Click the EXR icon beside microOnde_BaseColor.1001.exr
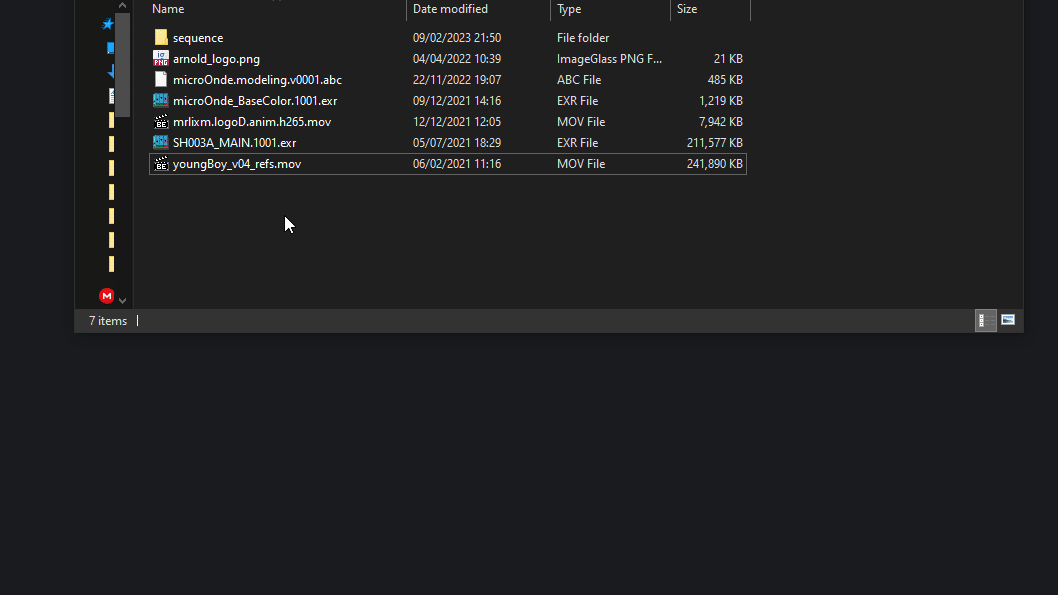 point(161,101)
